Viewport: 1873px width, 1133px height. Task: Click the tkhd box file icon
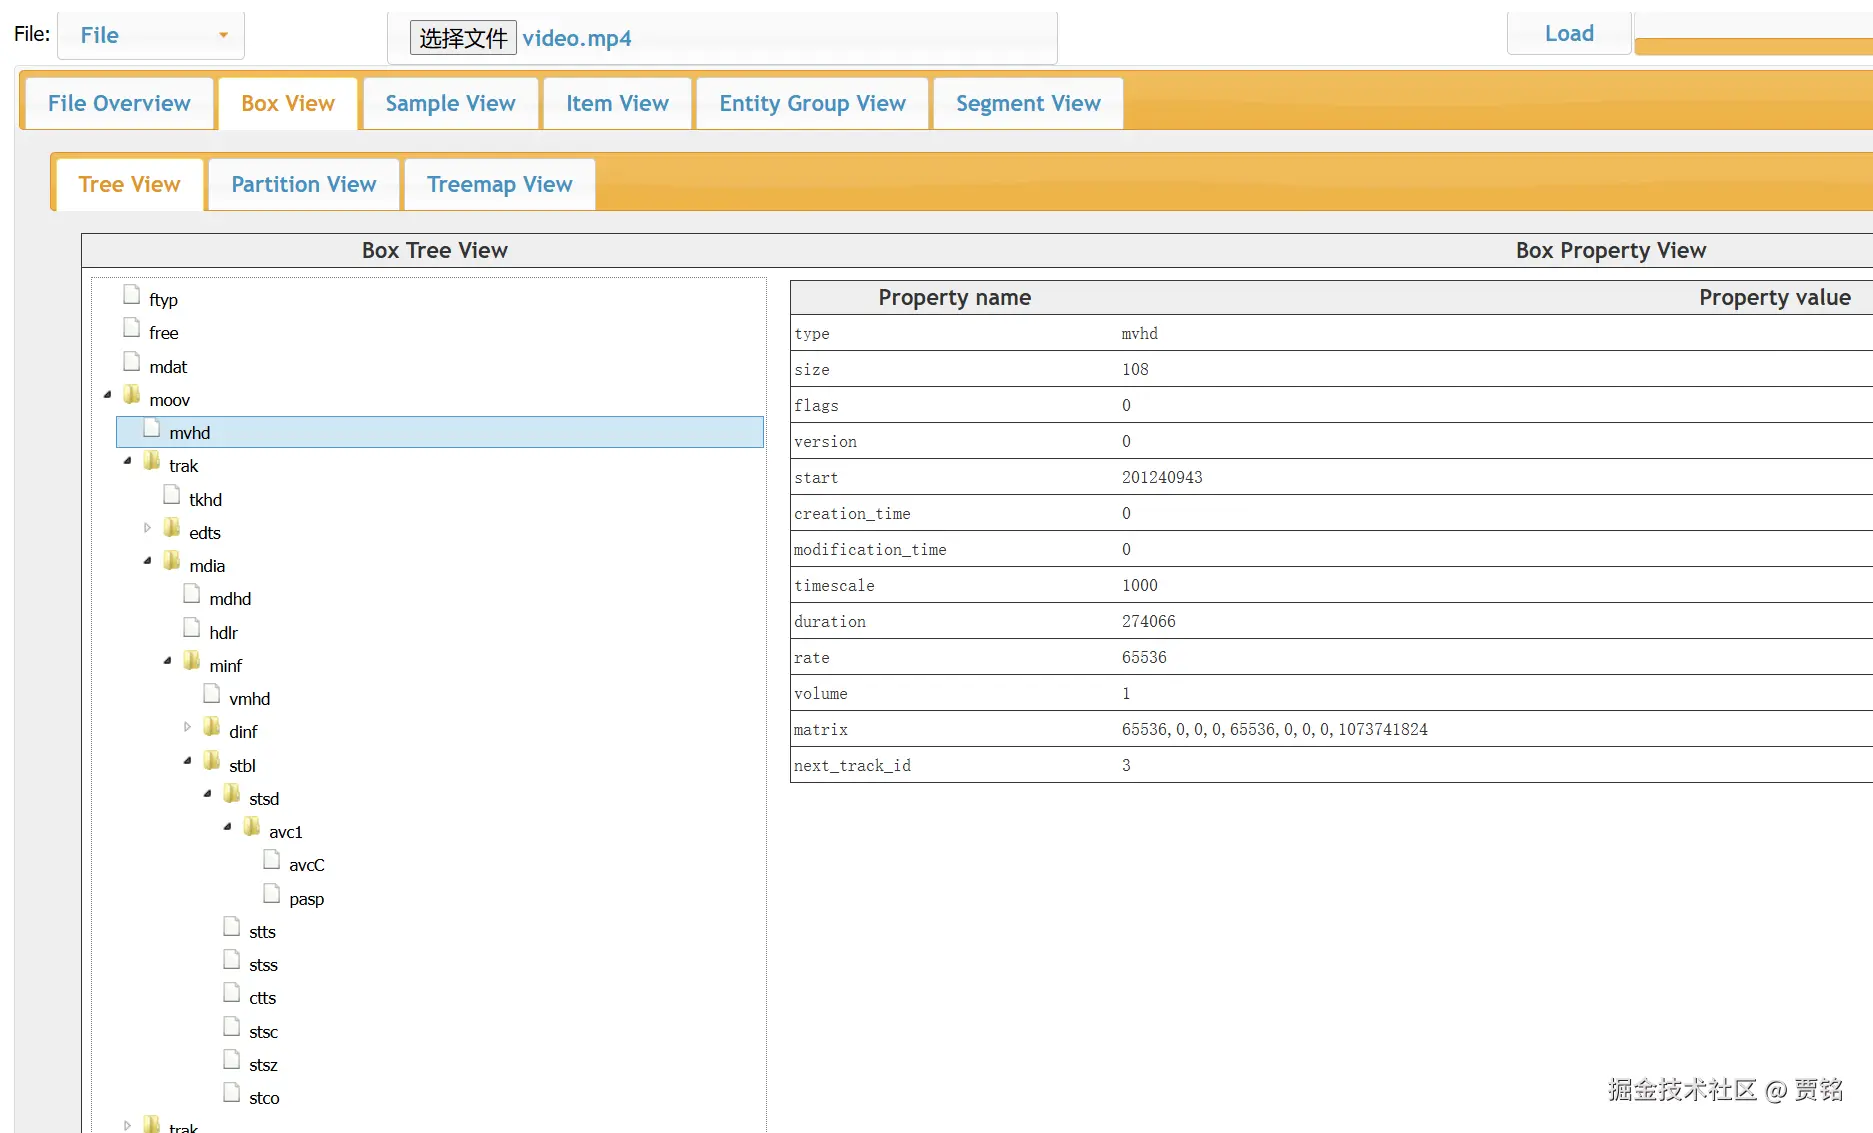171,495
